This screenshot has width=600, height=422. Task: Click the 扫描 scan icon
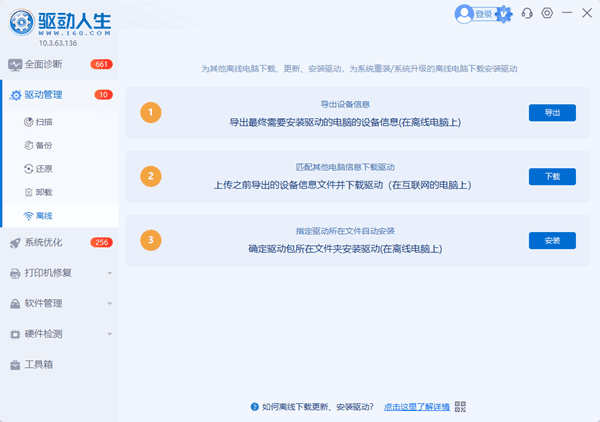coord(29,122)
